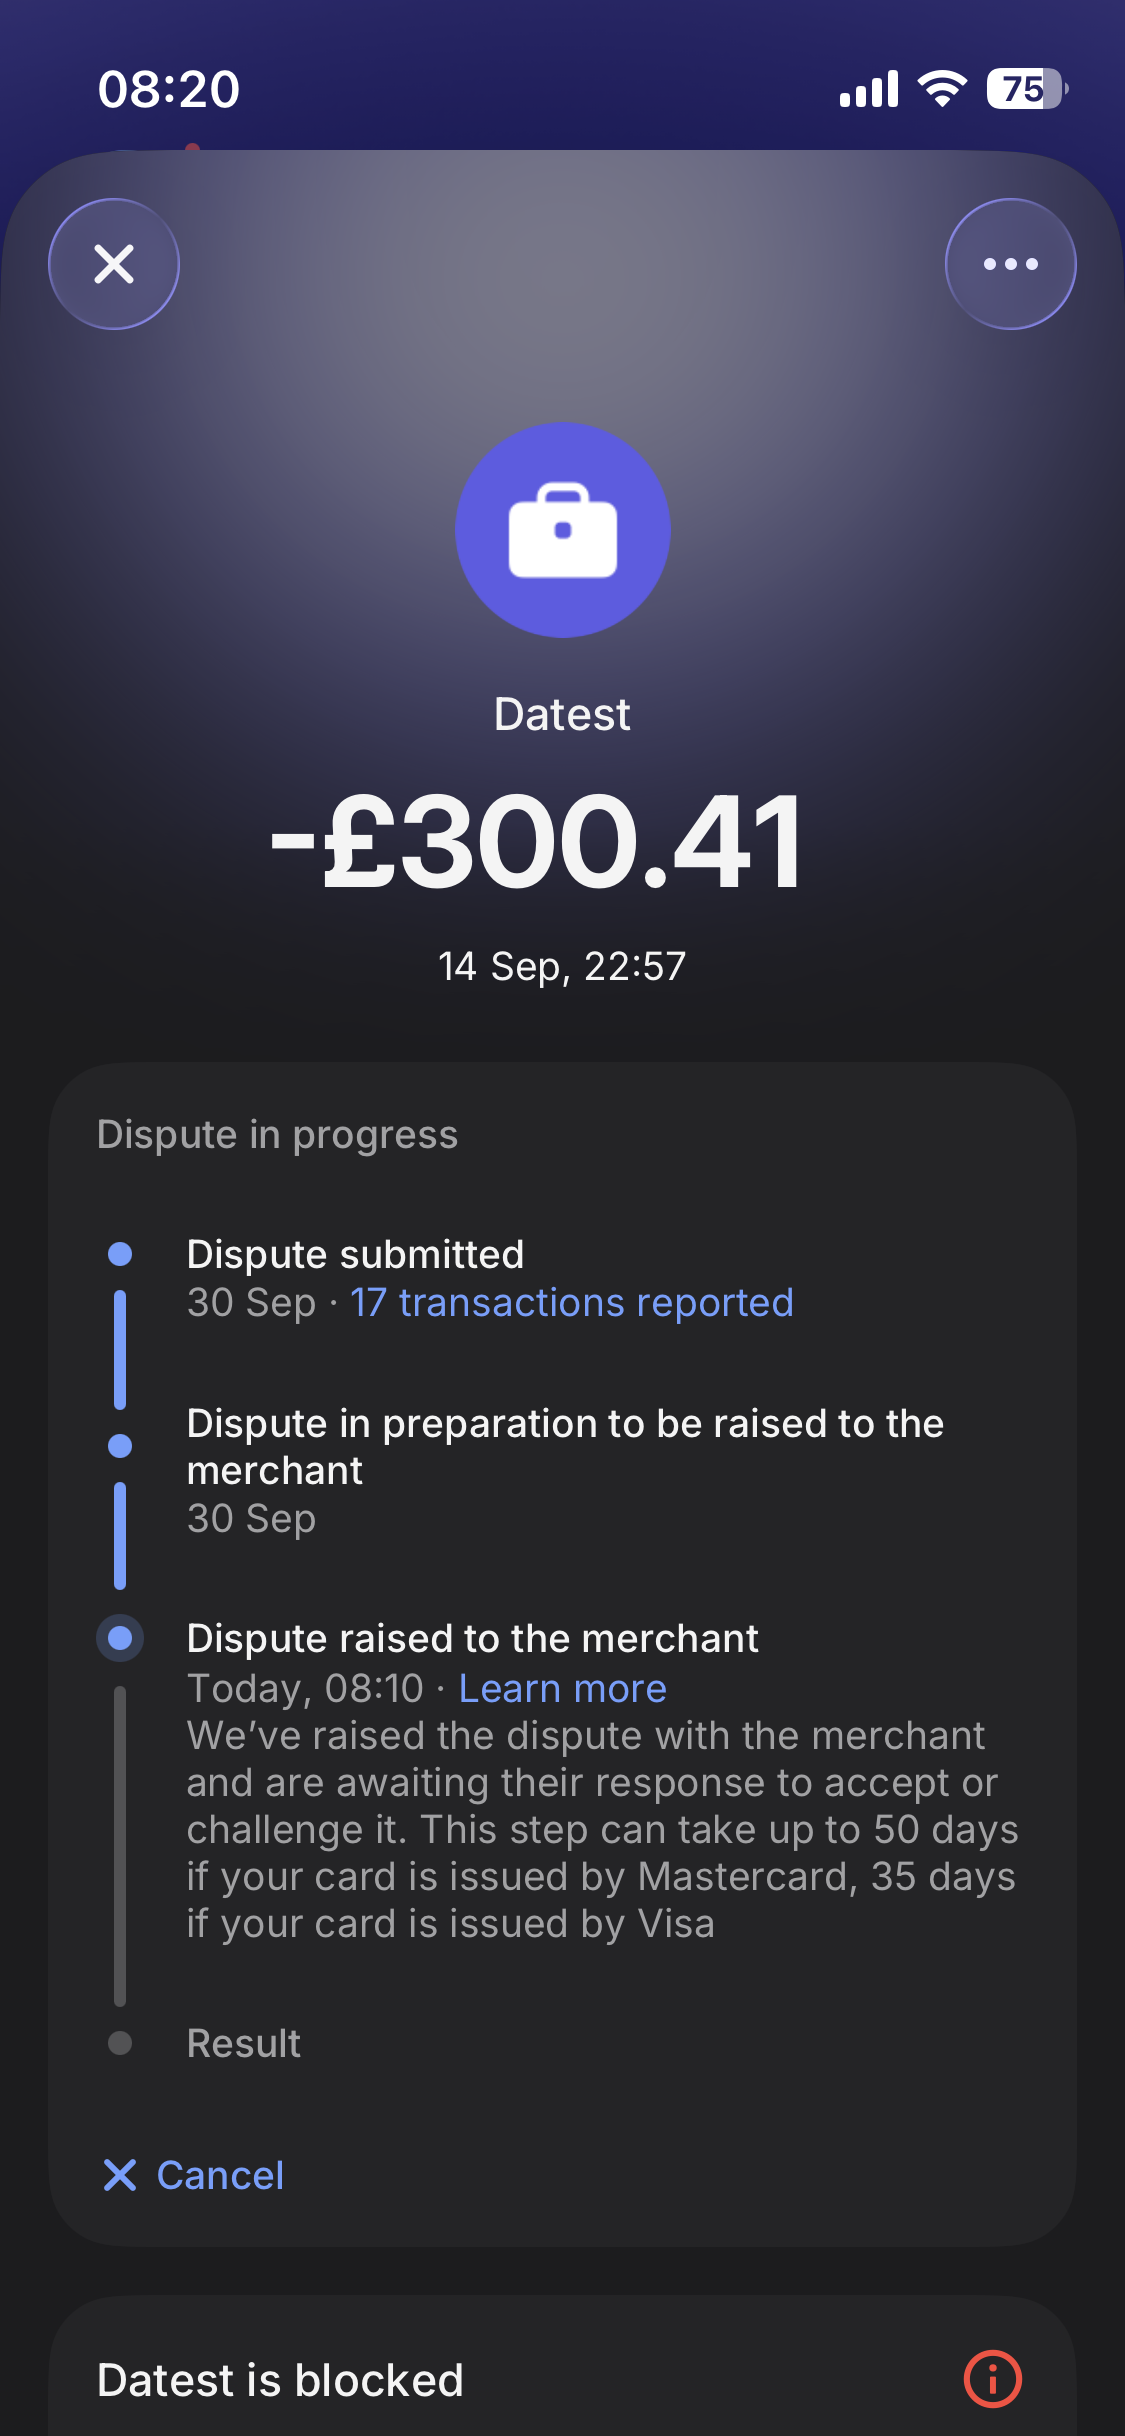Screen dimensions: 1125x2436
Task: Tap the cellular signal bars icon
Action: point(869,89)
